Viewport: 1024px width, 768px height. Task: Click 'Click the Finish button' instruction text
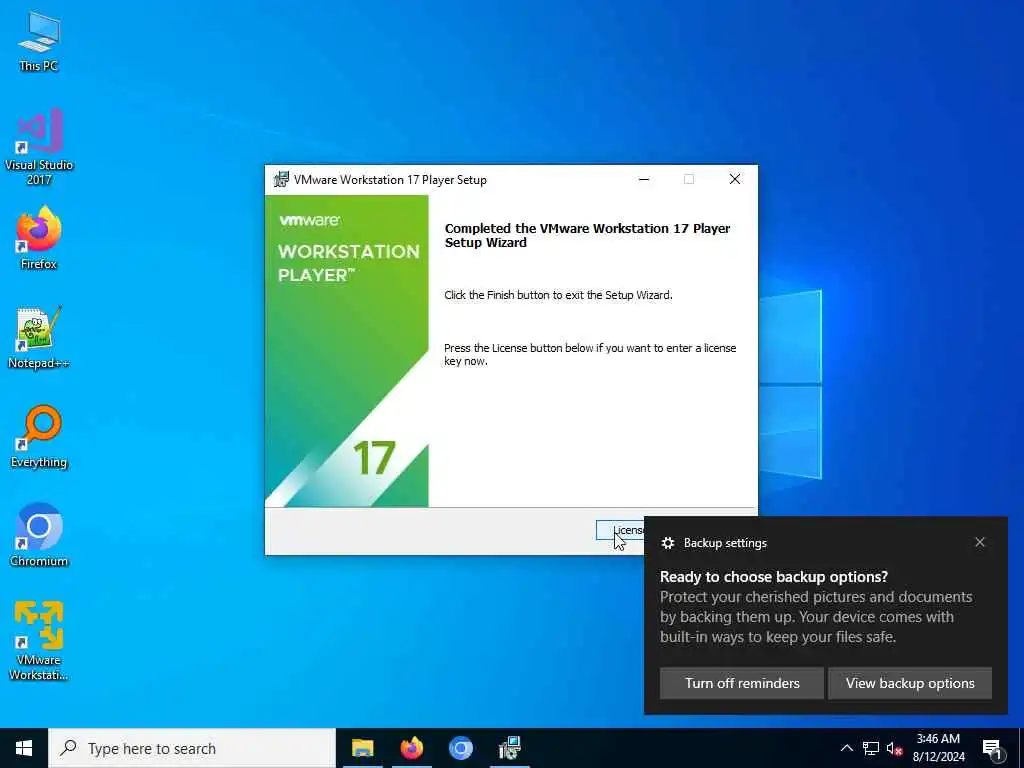(558, 295)
